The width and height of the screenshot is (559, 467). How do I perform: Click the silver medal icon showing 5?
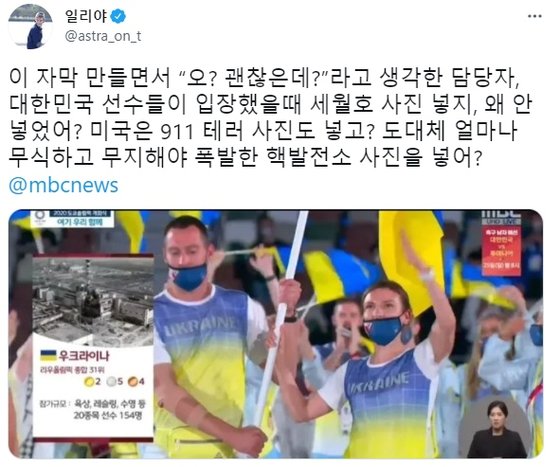coord(111,382)
